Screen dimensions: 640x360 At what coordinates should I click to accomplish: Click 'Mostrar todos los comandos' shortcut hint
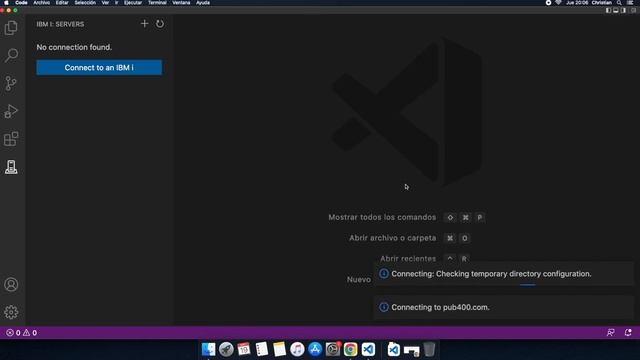click(382, 217)
